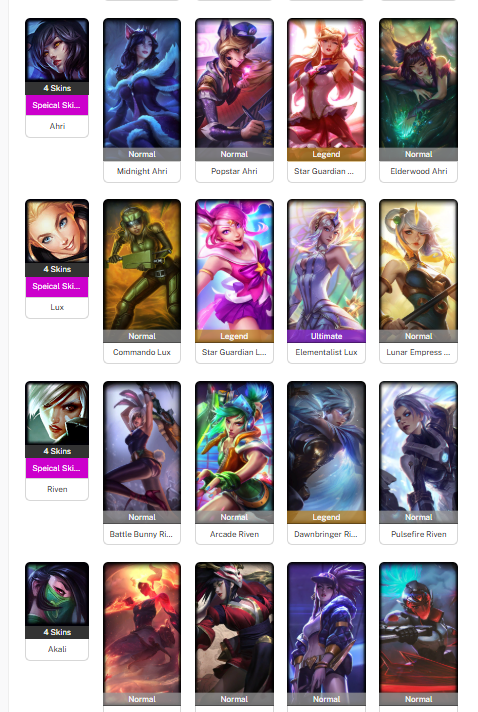Select the first Akali skin artwork
This screenshot has width=478, height=712.
[x=142, y=628]
